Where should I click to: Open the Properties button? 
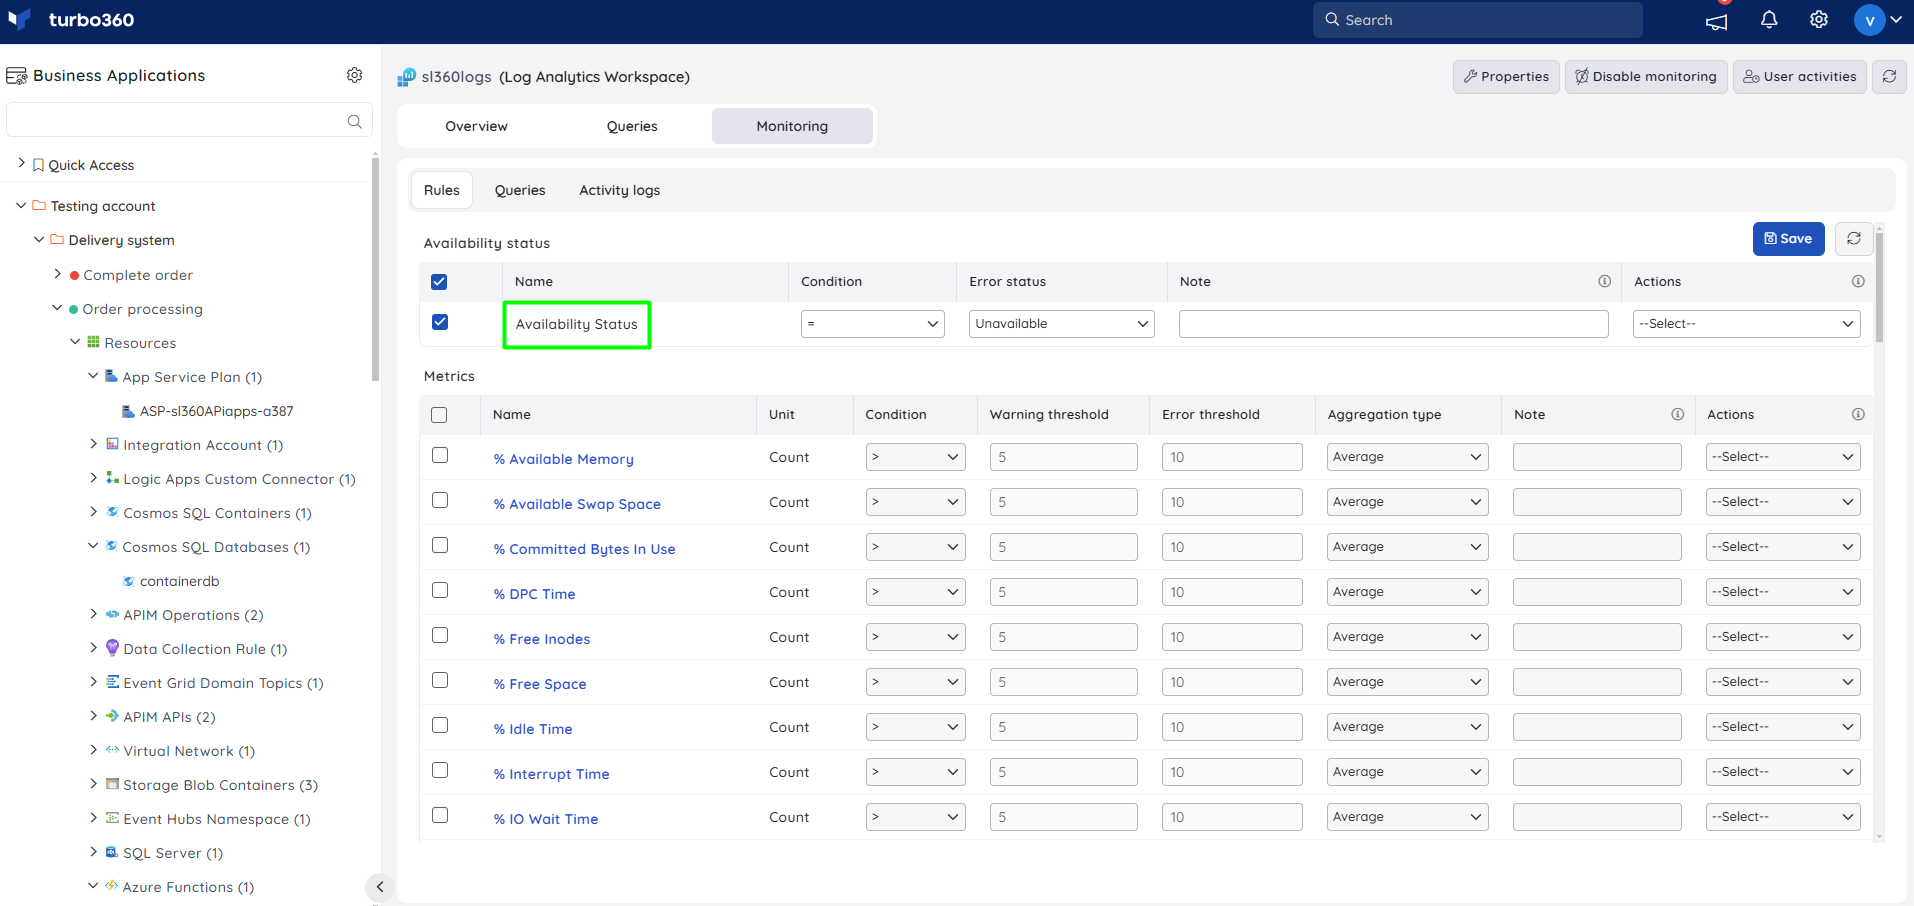tap(1505, 76)
